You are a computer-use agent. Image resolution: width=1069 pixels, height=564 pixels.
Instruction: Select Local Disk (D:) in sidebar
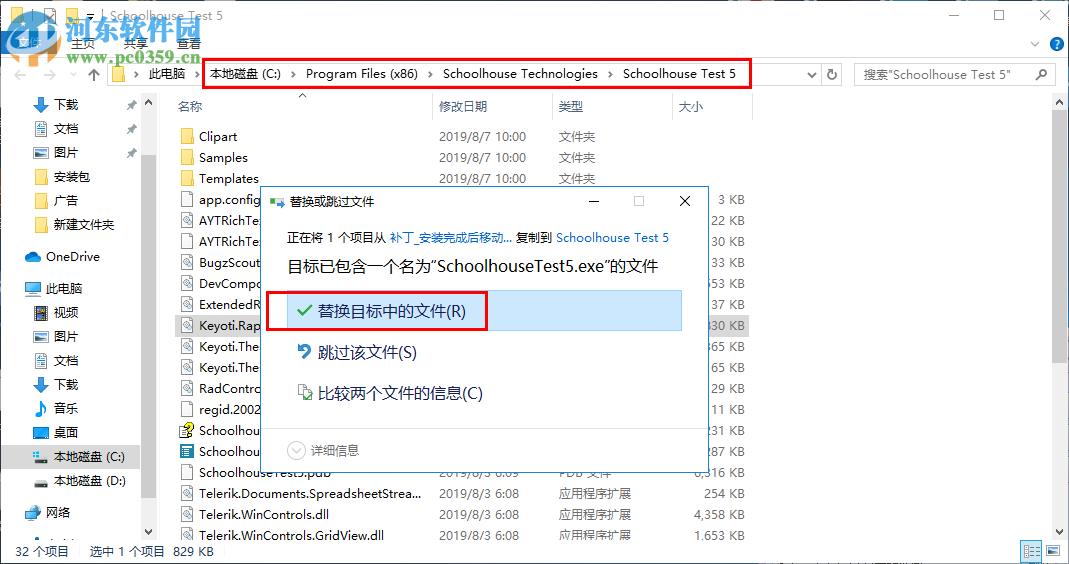(89, 481)
